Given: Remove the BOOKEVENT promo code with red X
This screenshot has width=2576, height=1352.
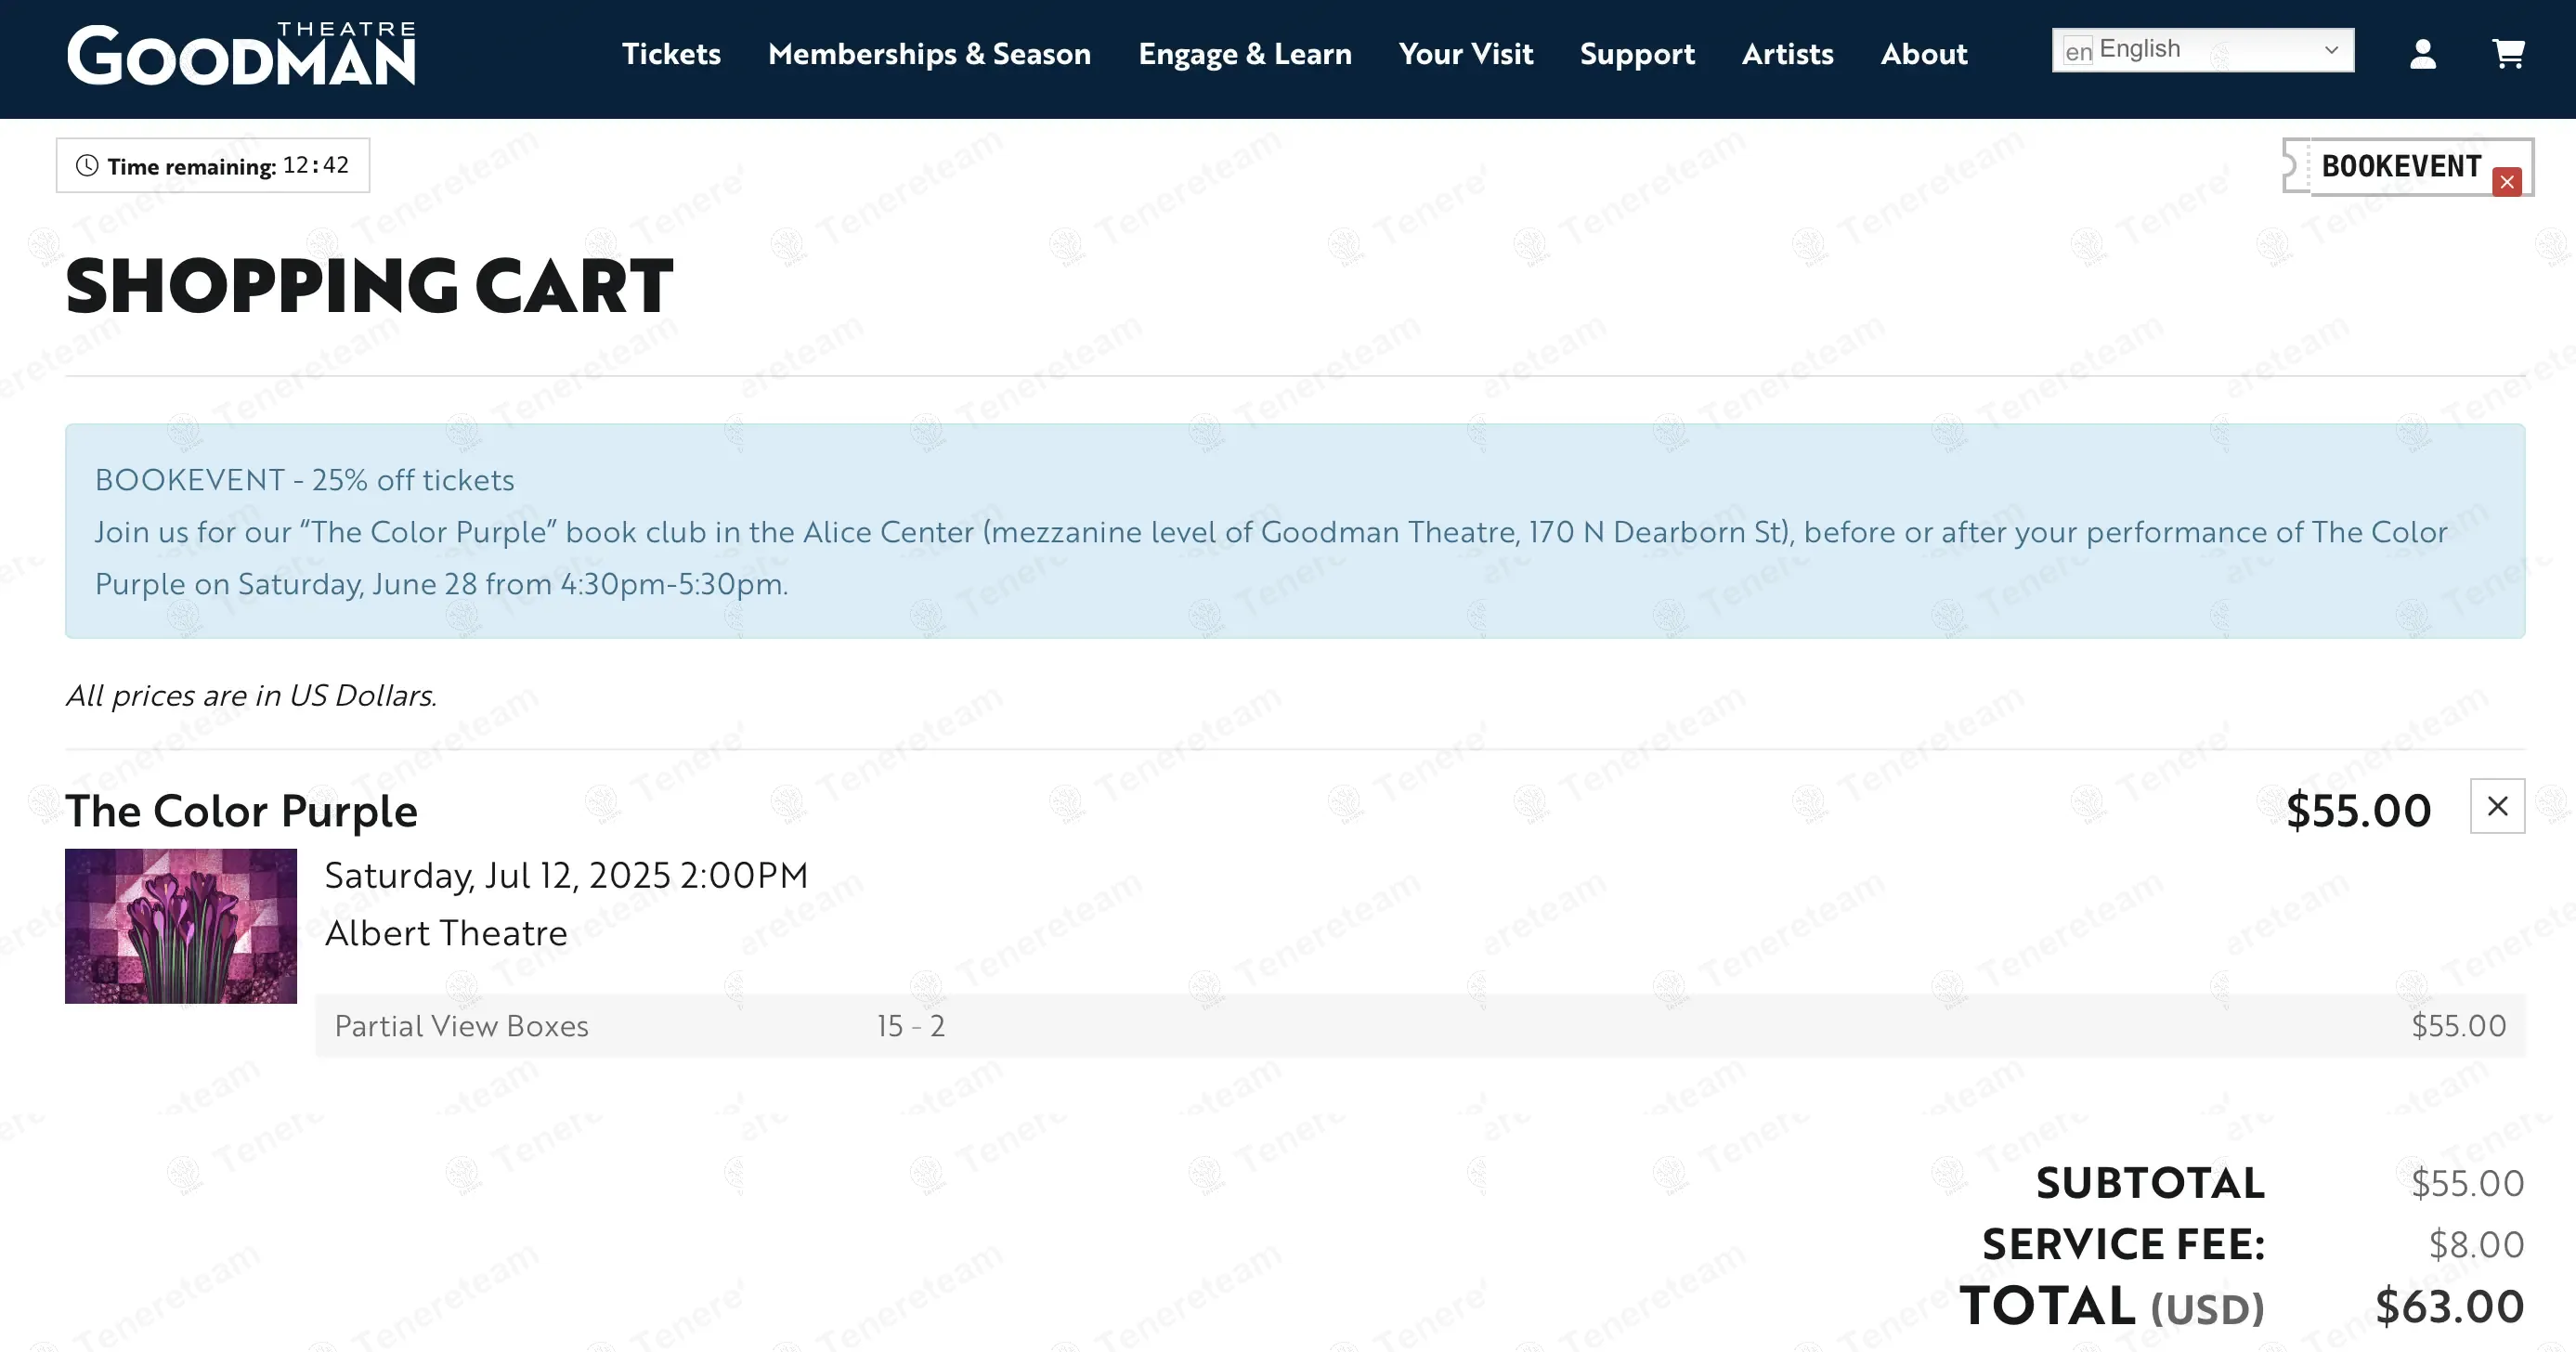Looking at the screenshot, I should pos(2507,182).
